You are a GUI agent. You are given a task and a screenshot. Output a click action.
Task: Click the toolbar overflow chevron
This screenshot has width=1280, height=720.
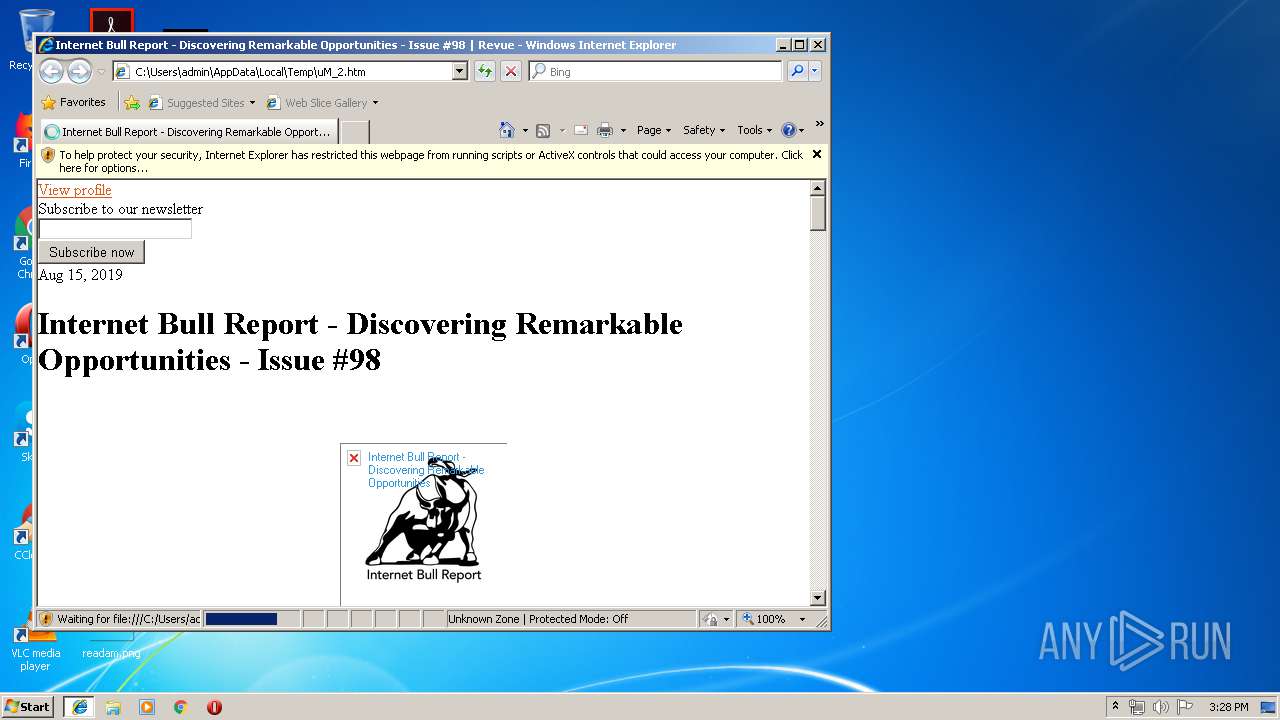coord(819,125)
